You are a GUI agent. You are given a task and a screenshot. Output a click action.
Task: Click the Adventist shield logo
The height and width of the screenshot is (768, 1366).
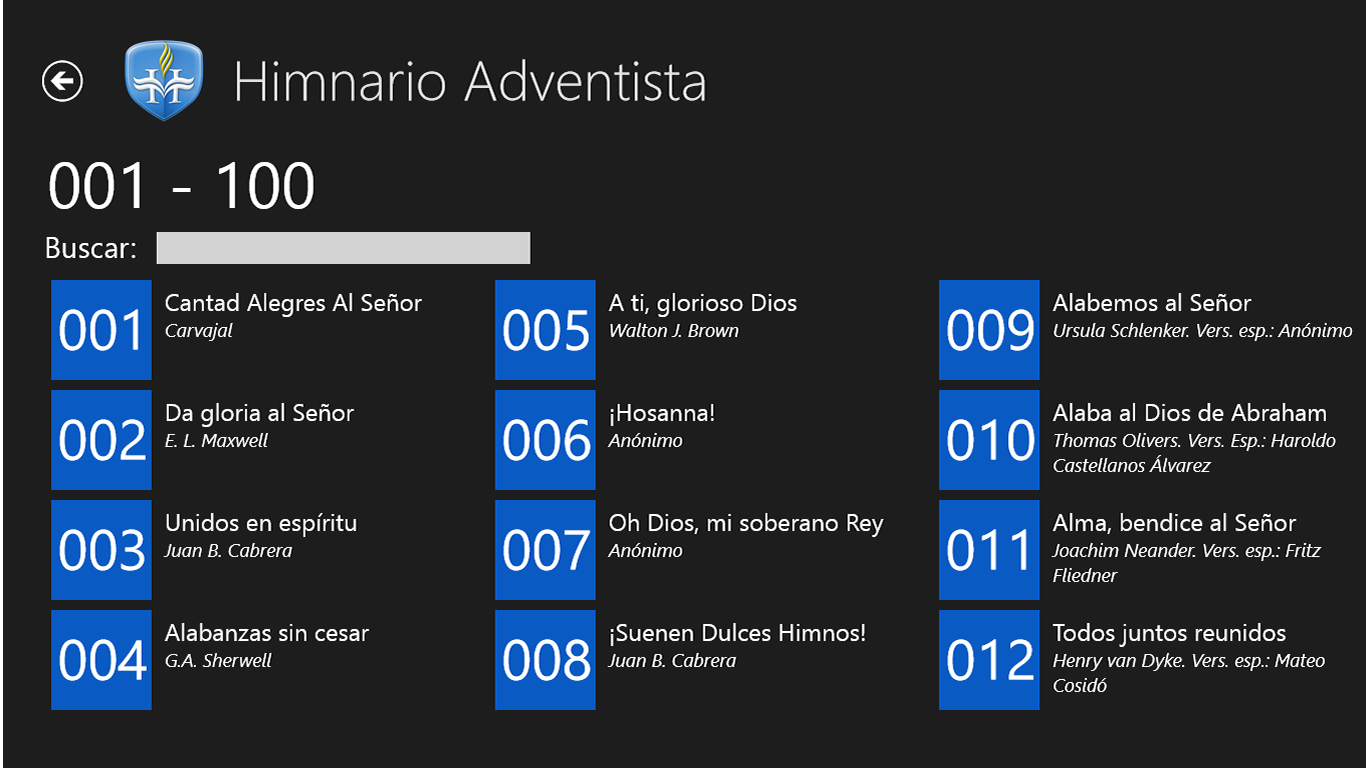[164, 81]
